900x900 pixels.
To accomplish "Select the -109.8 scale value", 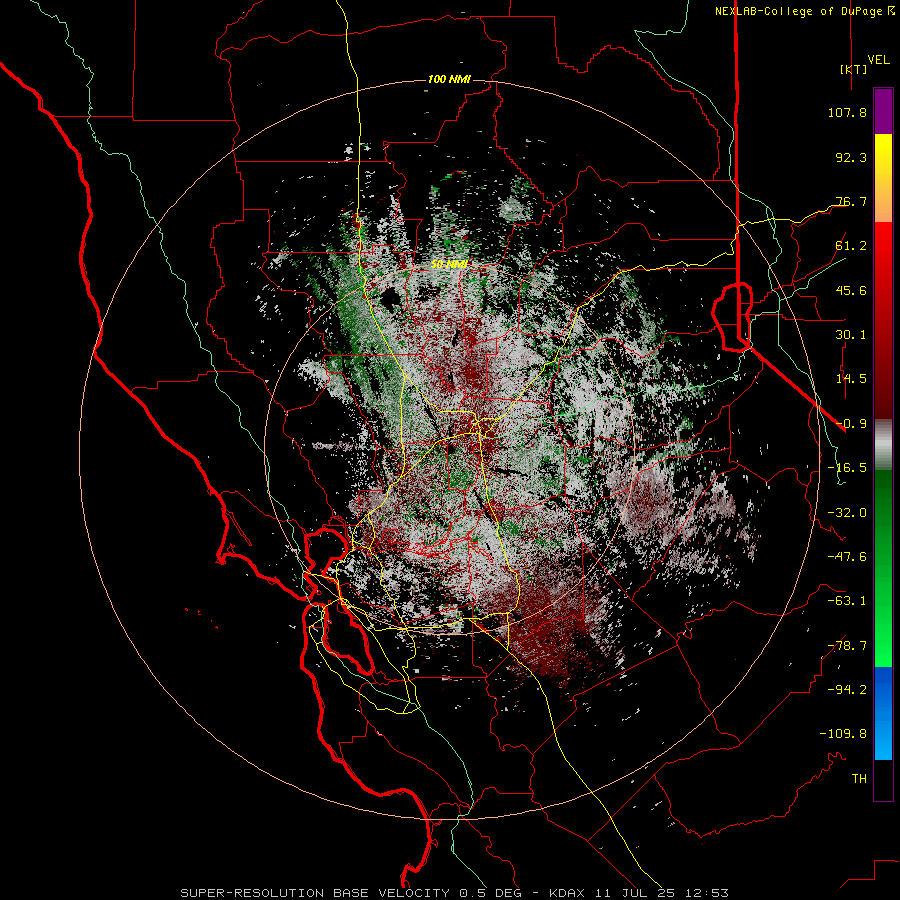I will point(843,734).
